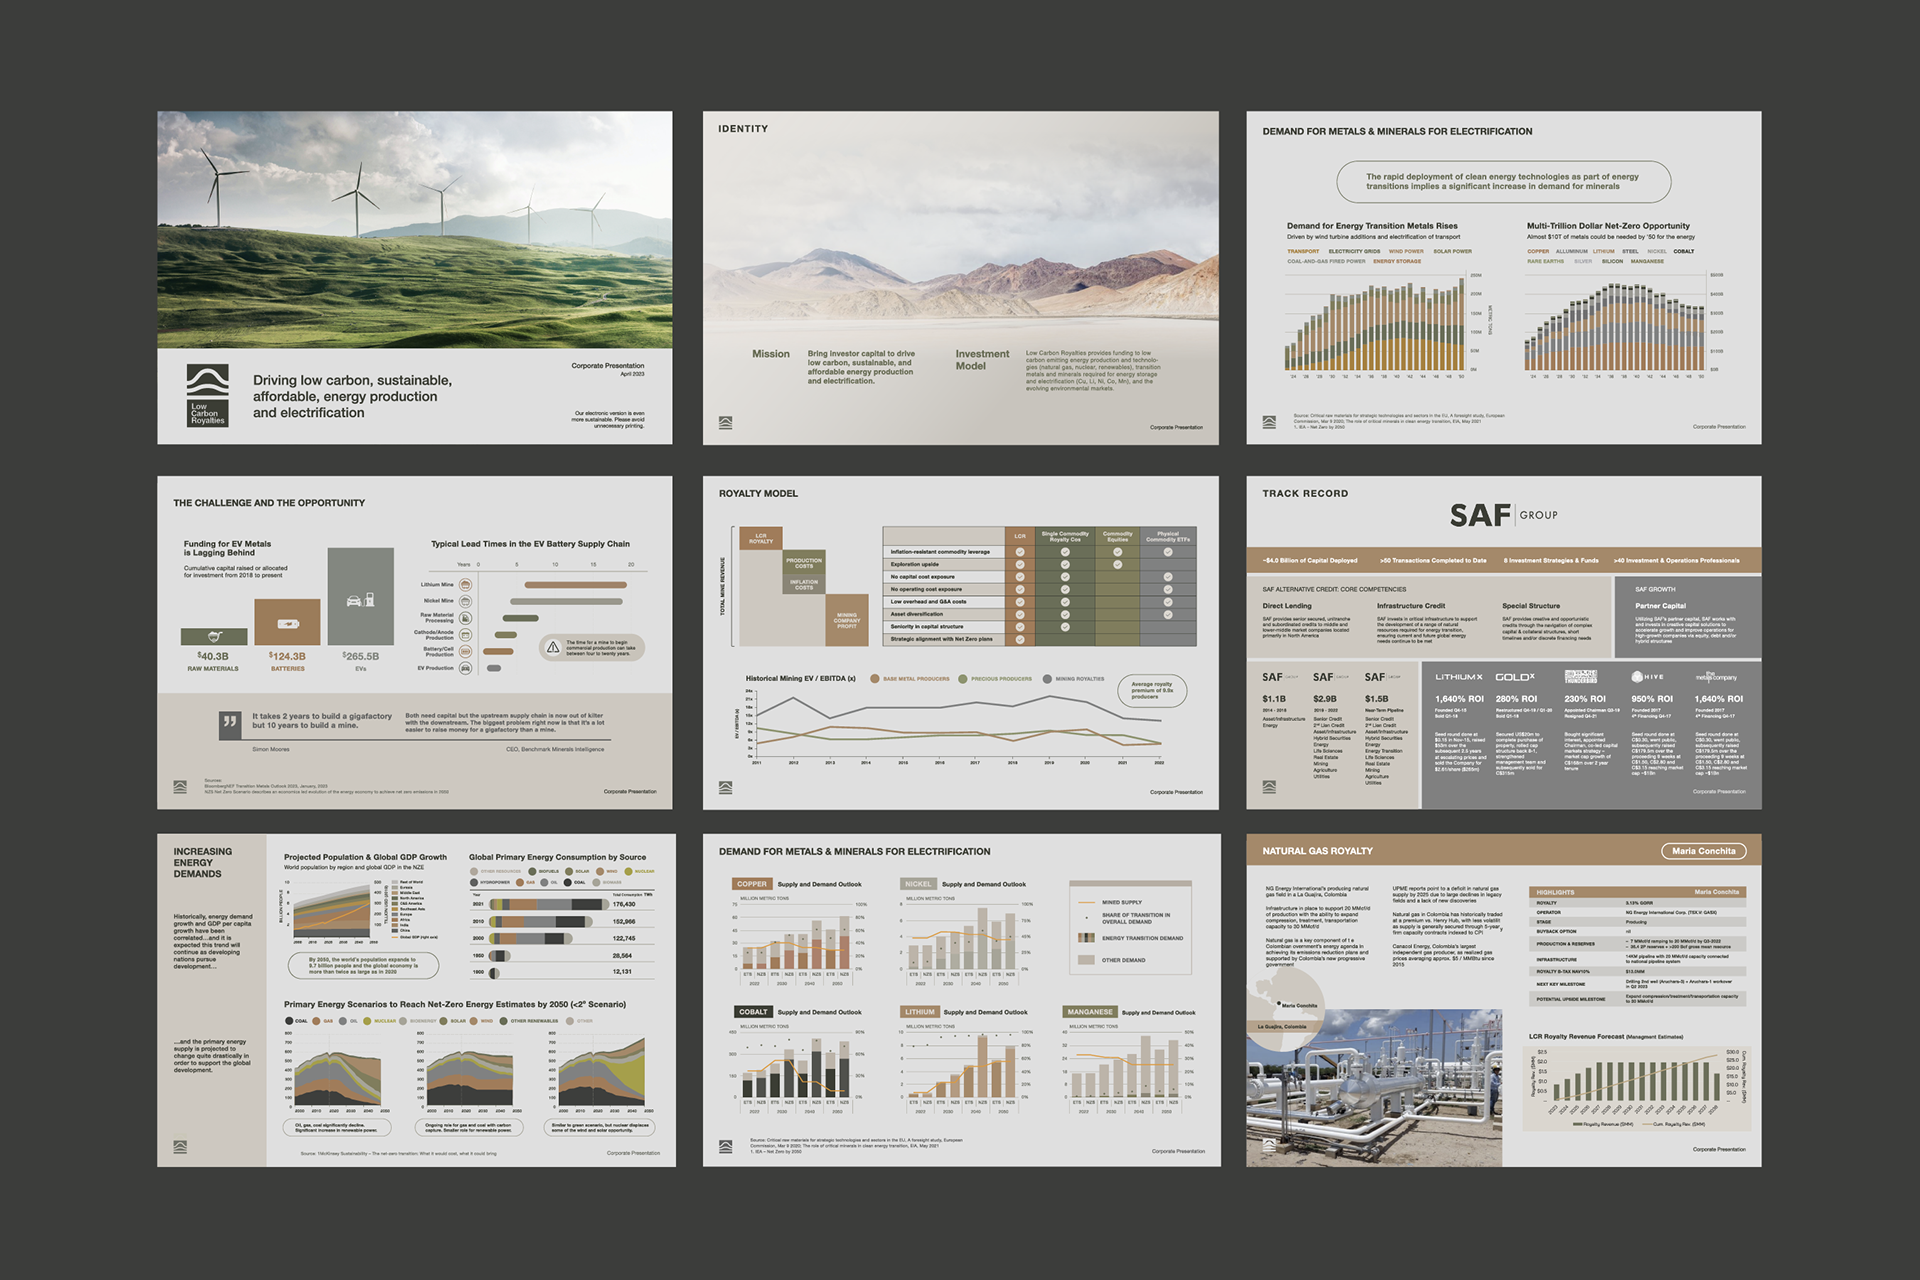Screen dimensions: 1920x1280
Task: Click the Lithium Mine circular icon
Action: [x=465, y=585]
